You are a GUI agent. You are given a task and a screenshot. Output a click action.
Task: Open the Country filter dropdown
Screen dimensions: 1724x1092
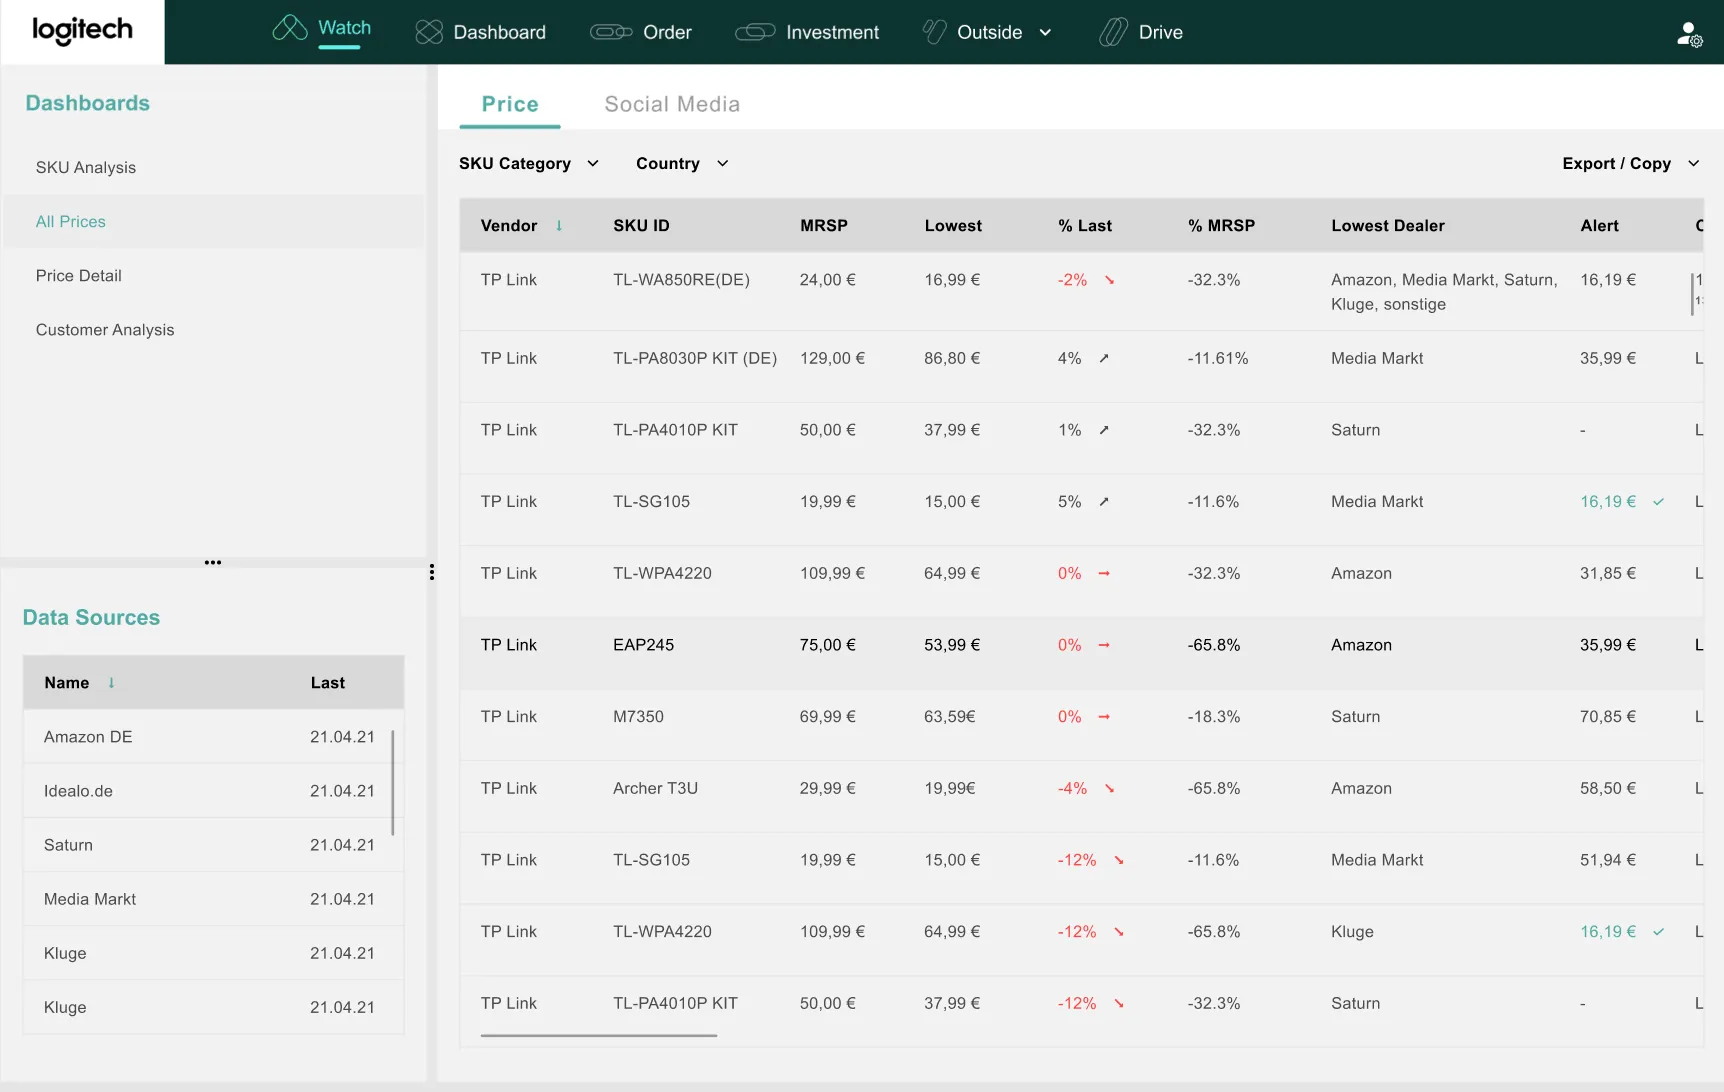[682, 163]
